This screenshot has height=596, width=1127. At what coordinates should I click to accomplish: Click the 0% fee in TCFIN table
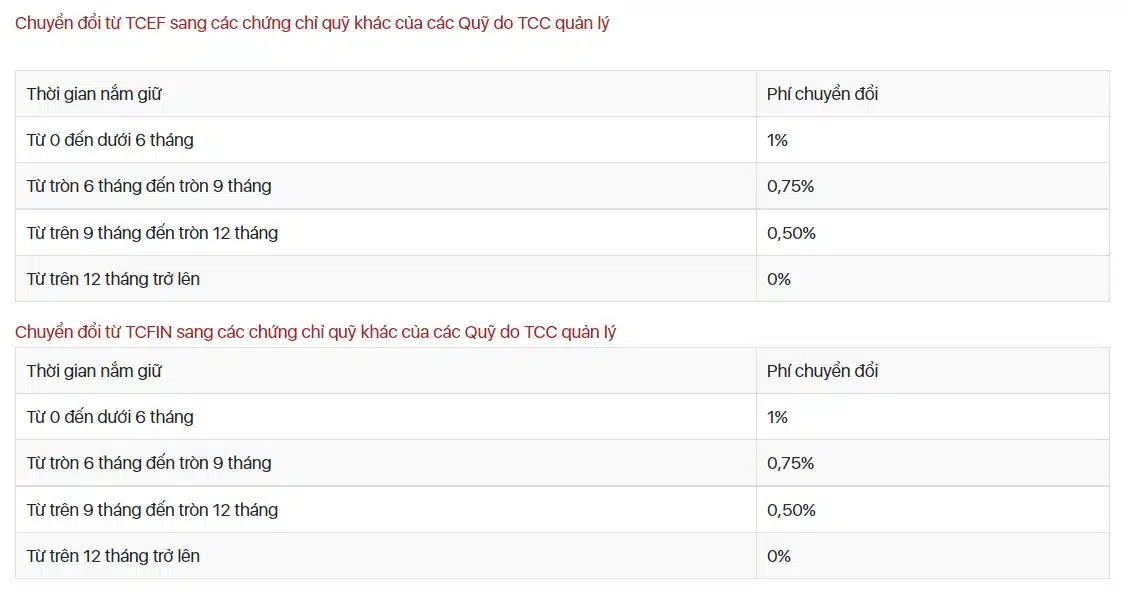[778, 556]
